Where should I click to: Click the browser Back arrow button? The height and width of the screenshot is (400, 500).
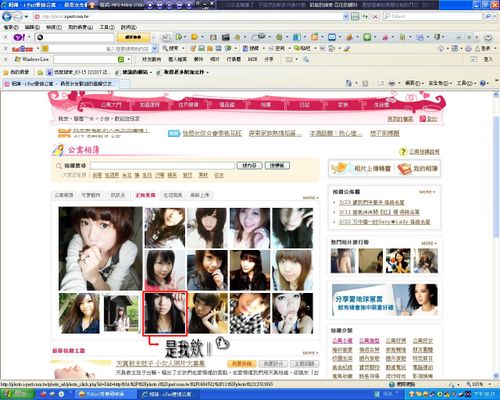click(x=7, y=16)
